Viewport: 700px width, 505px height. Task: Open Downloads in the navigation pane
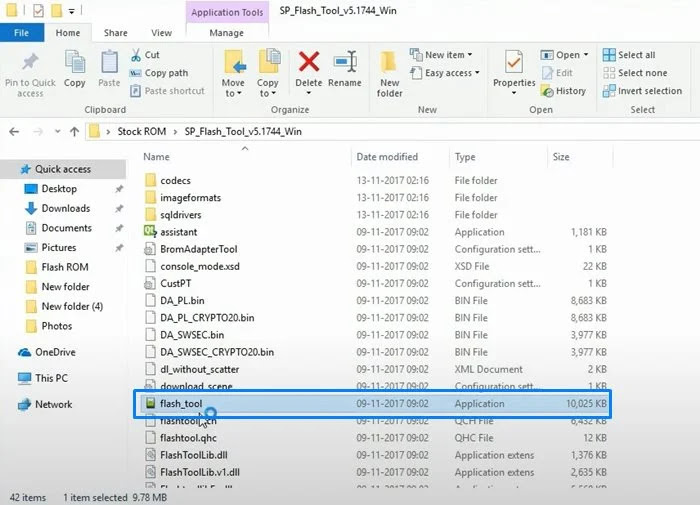[66, 209]
